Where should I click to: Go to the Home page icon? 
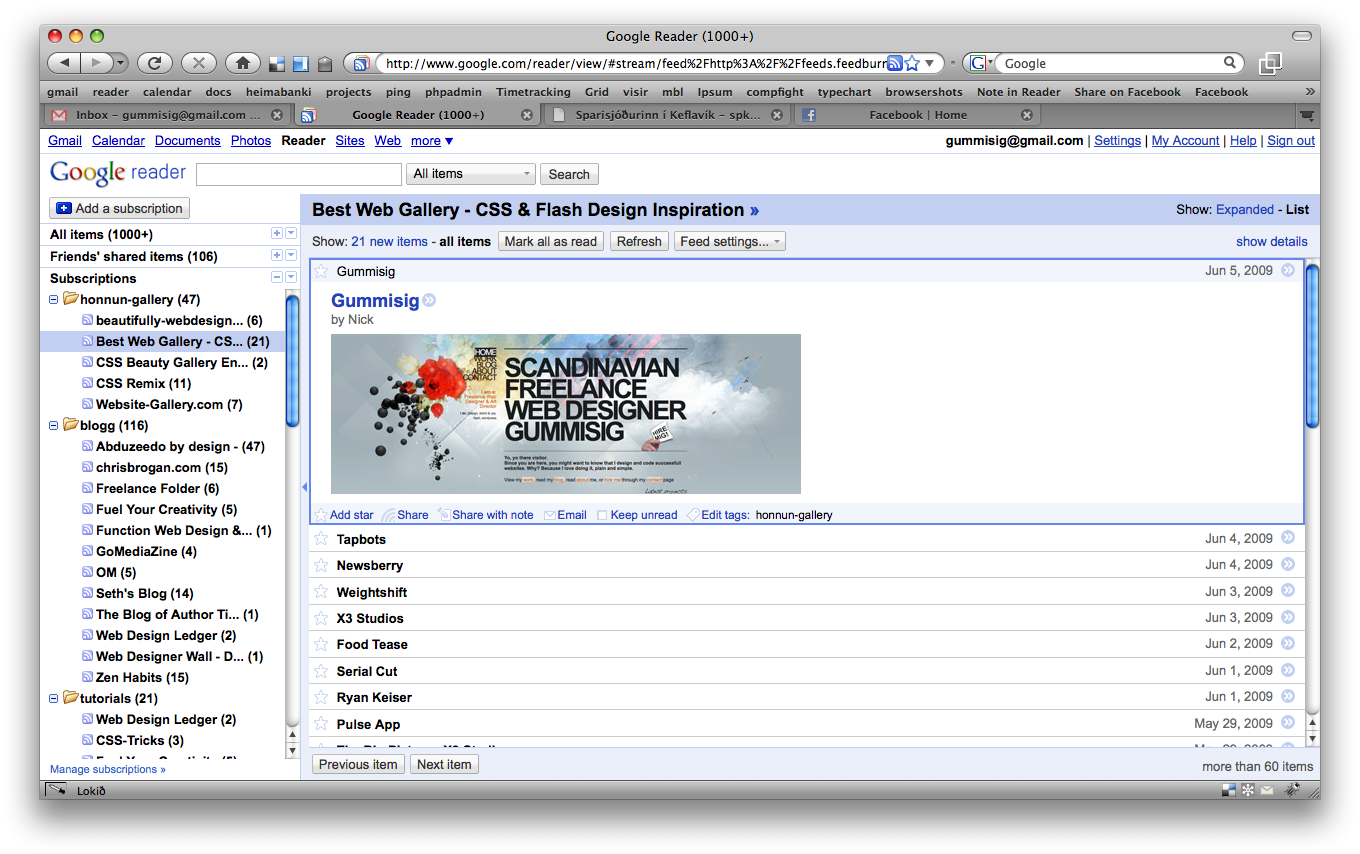click(x=243, y=63)
